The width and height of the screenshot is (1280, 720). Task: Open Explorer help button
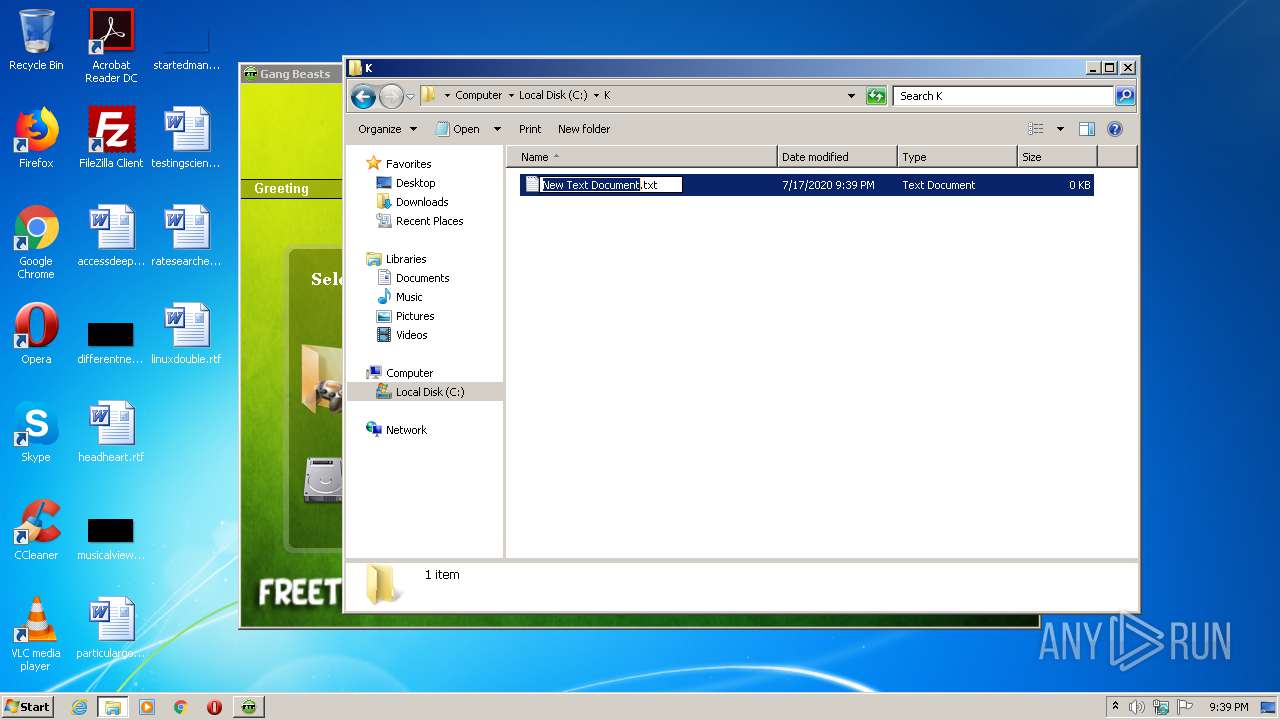pos(1115,129)
